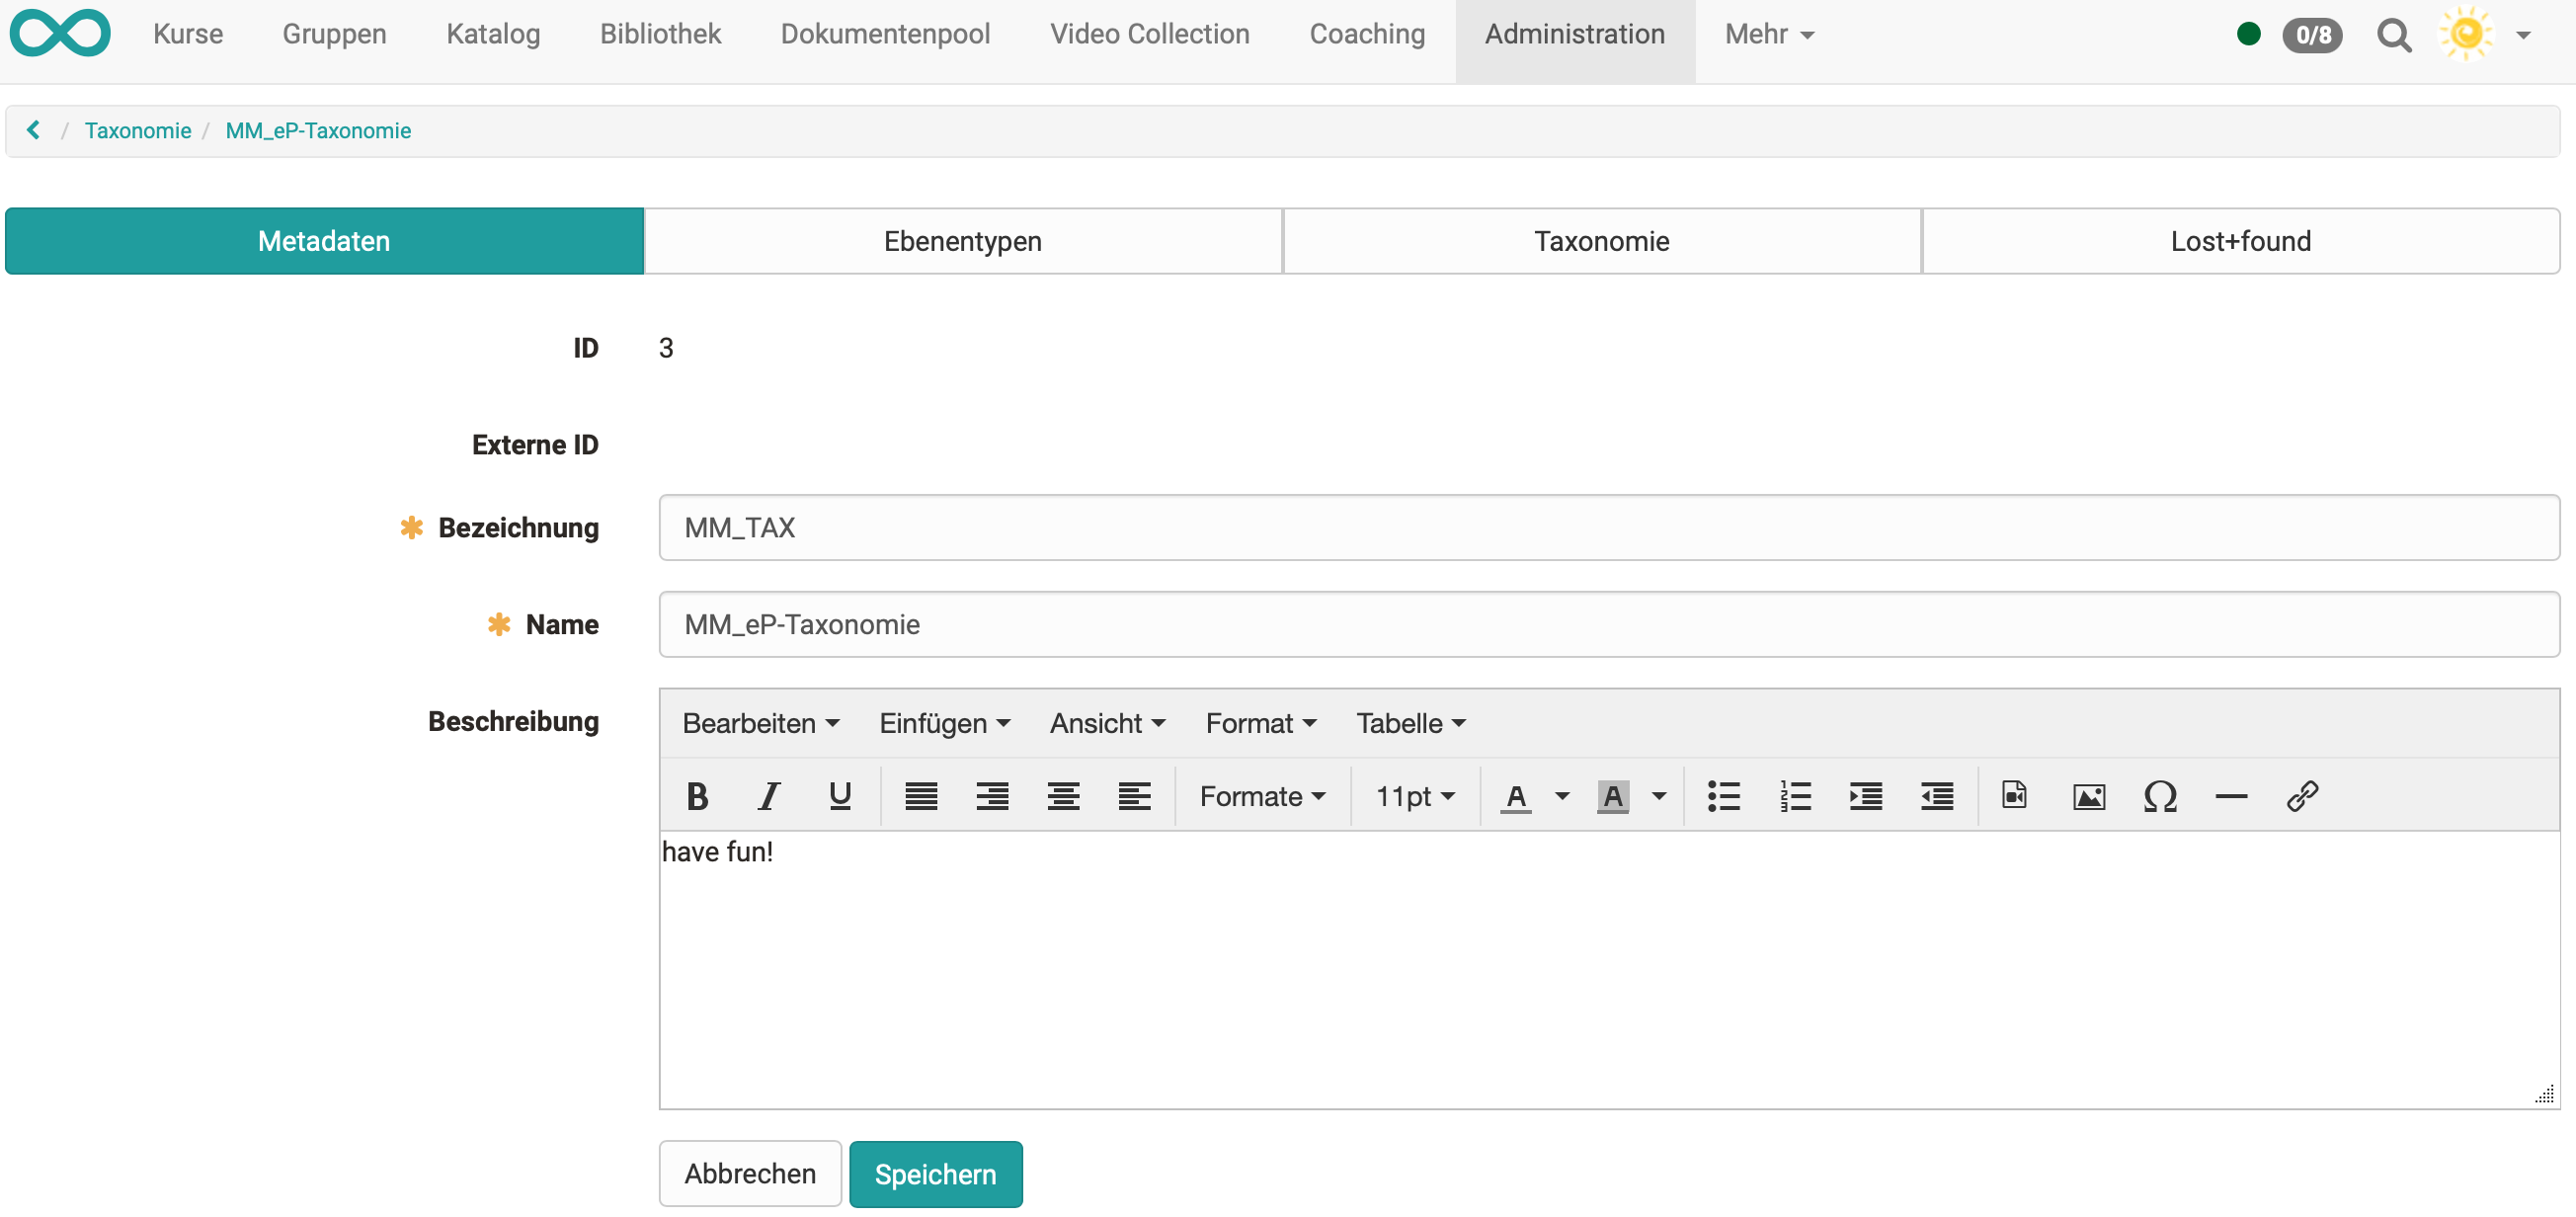
Task: Open the Einfügen editor menu
Action: click(944, 723)
